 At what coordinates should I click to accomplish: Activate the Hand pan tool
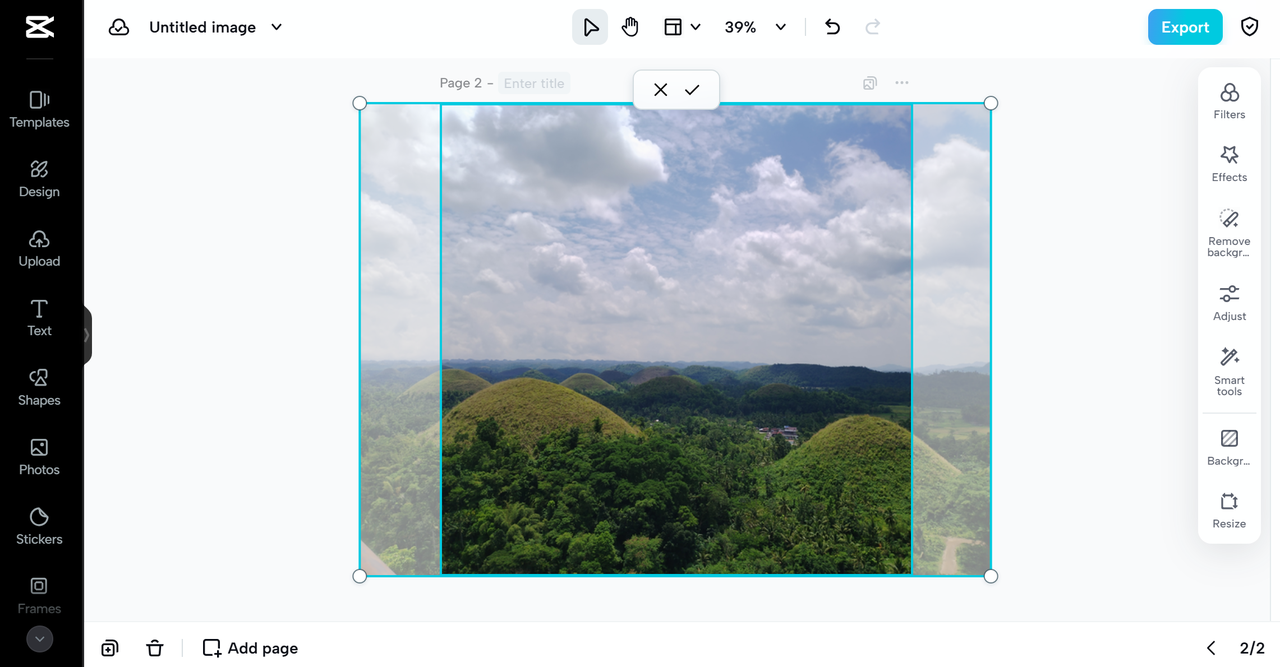(x=630, y=27)
